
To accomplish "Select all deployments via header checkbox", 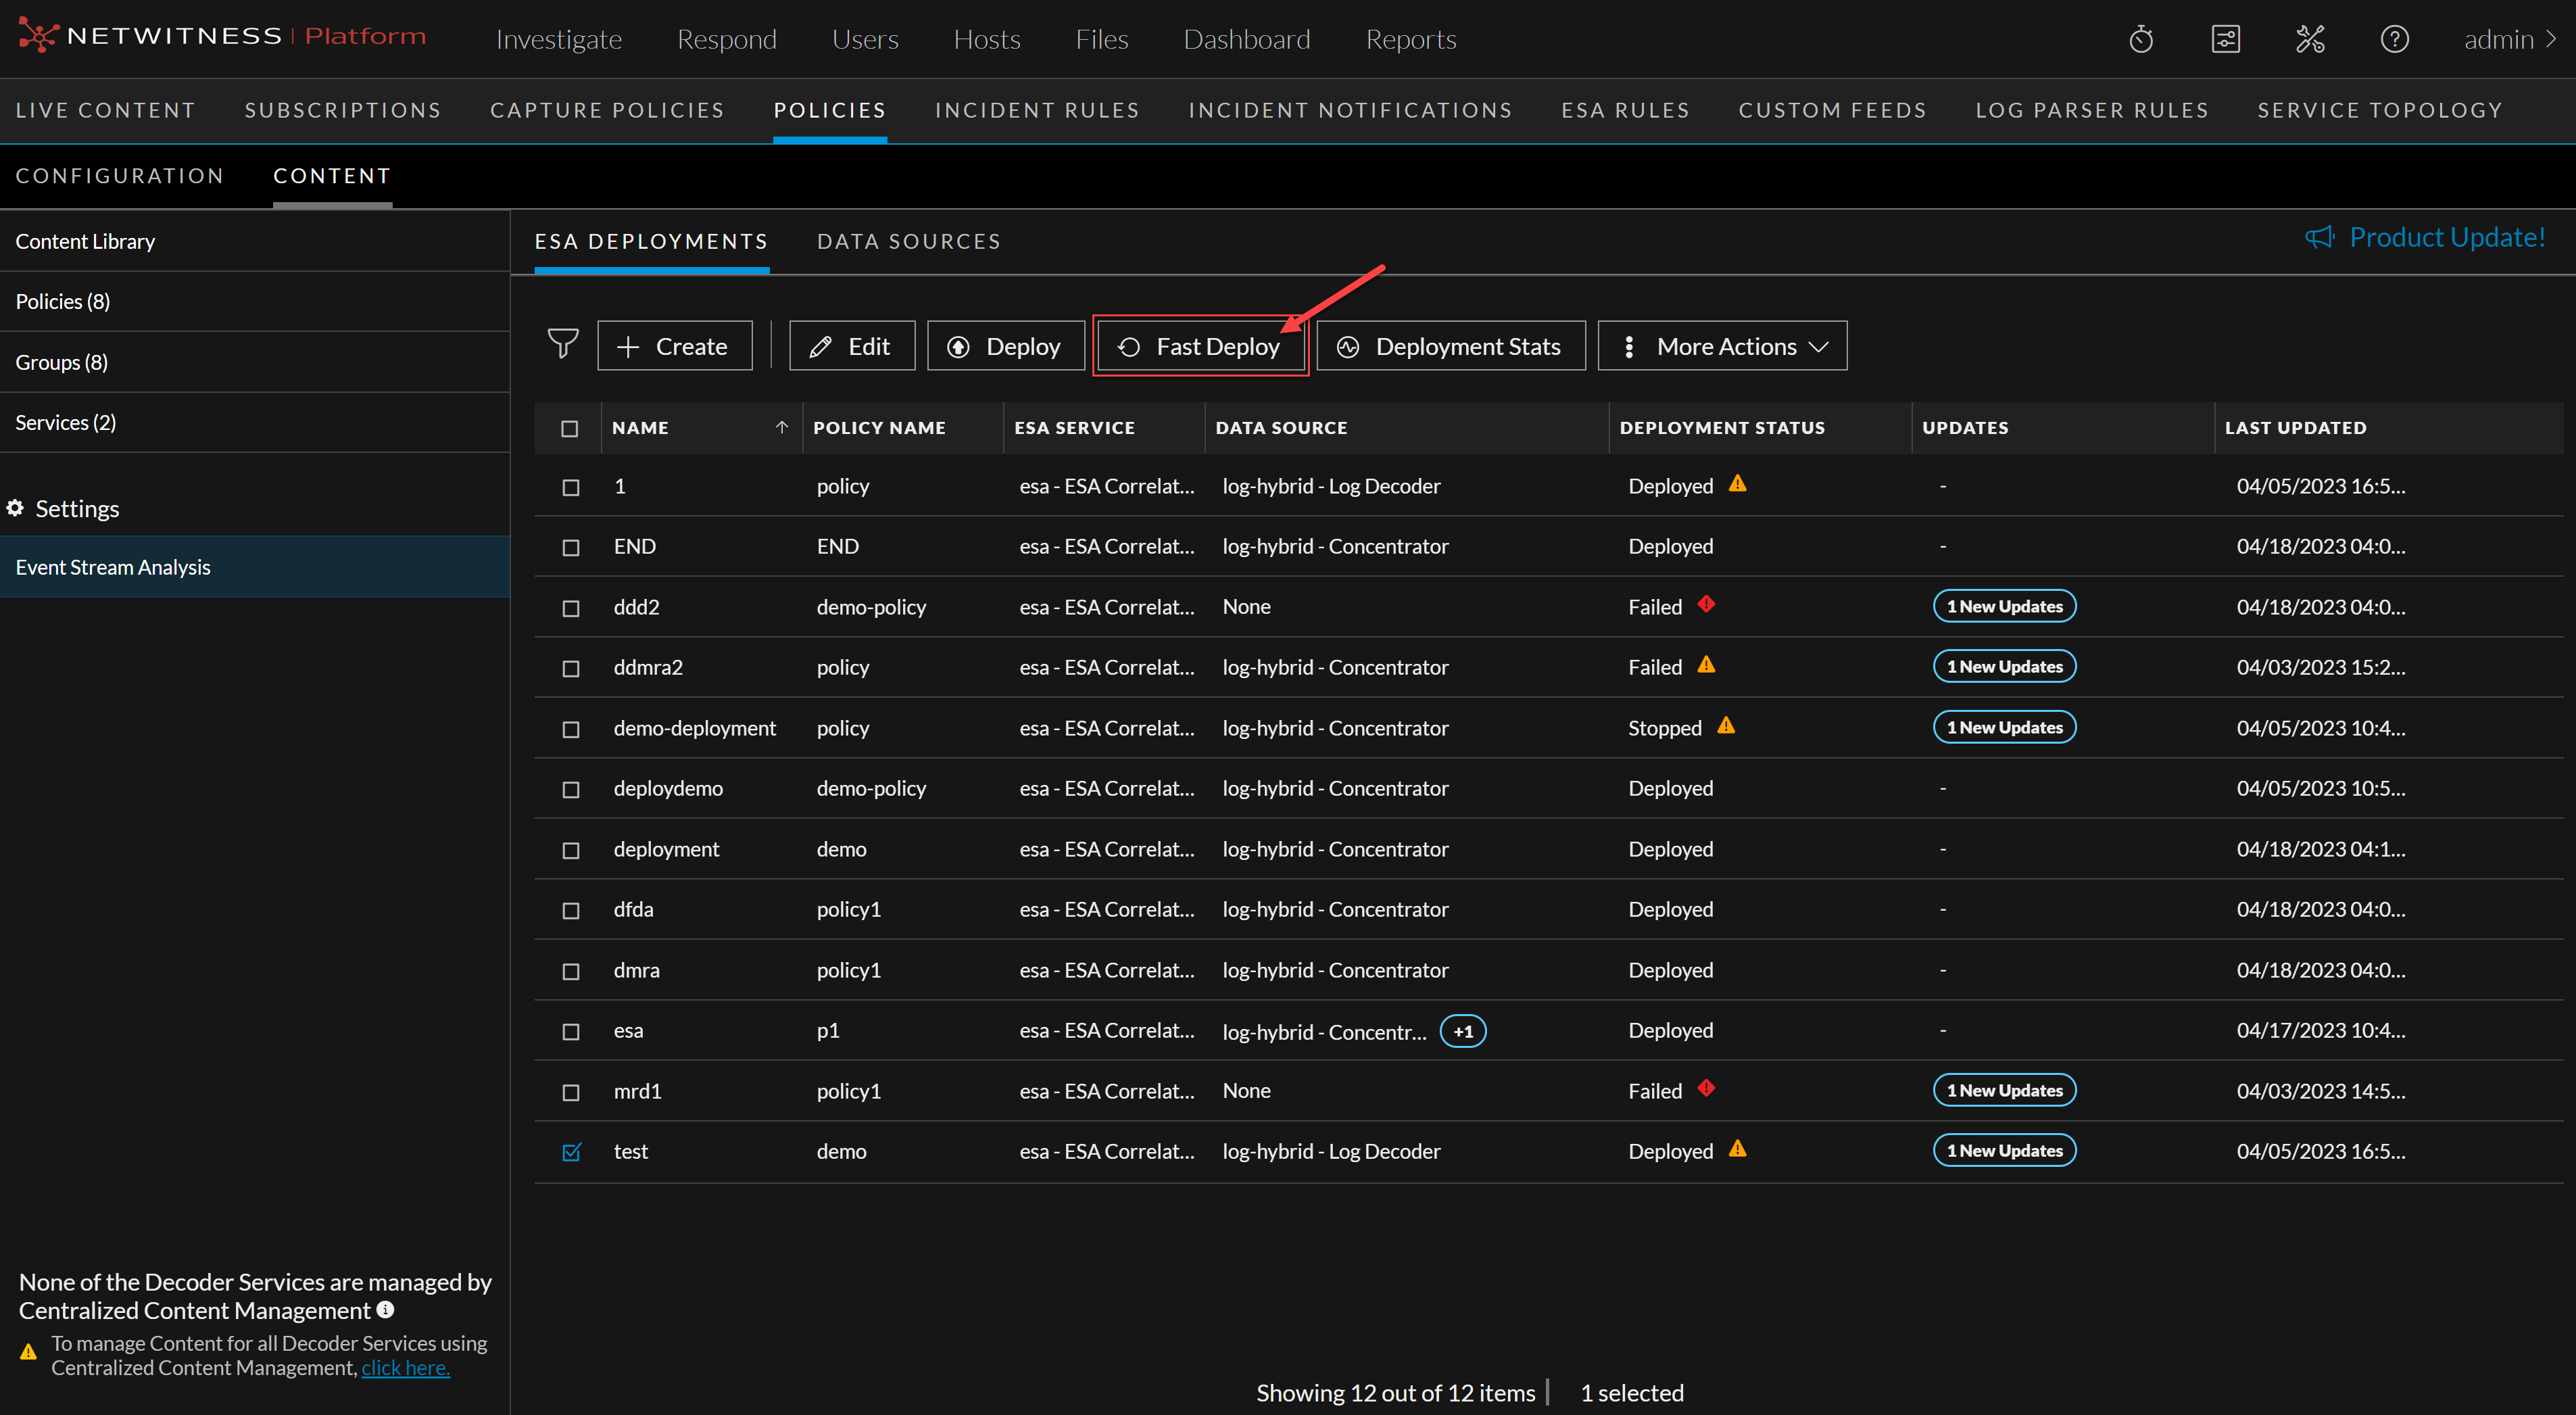I will click(569, 427).
